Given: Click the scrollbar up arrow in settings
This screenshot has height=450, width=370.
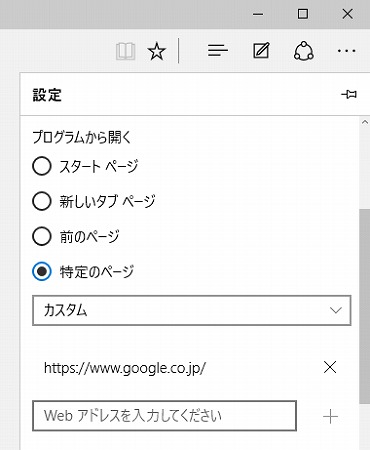Looking at the screenshot, I should click(365, 122).
